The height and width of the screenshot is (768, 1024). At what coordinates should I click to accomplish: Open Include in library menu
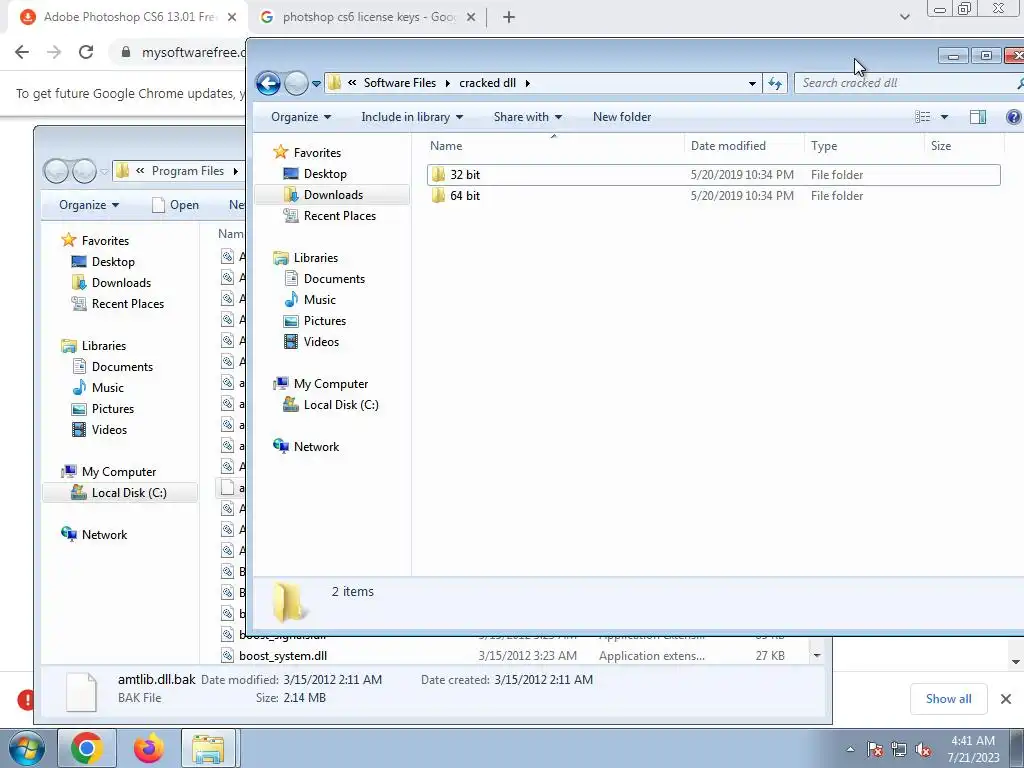[x=412, y=117]
